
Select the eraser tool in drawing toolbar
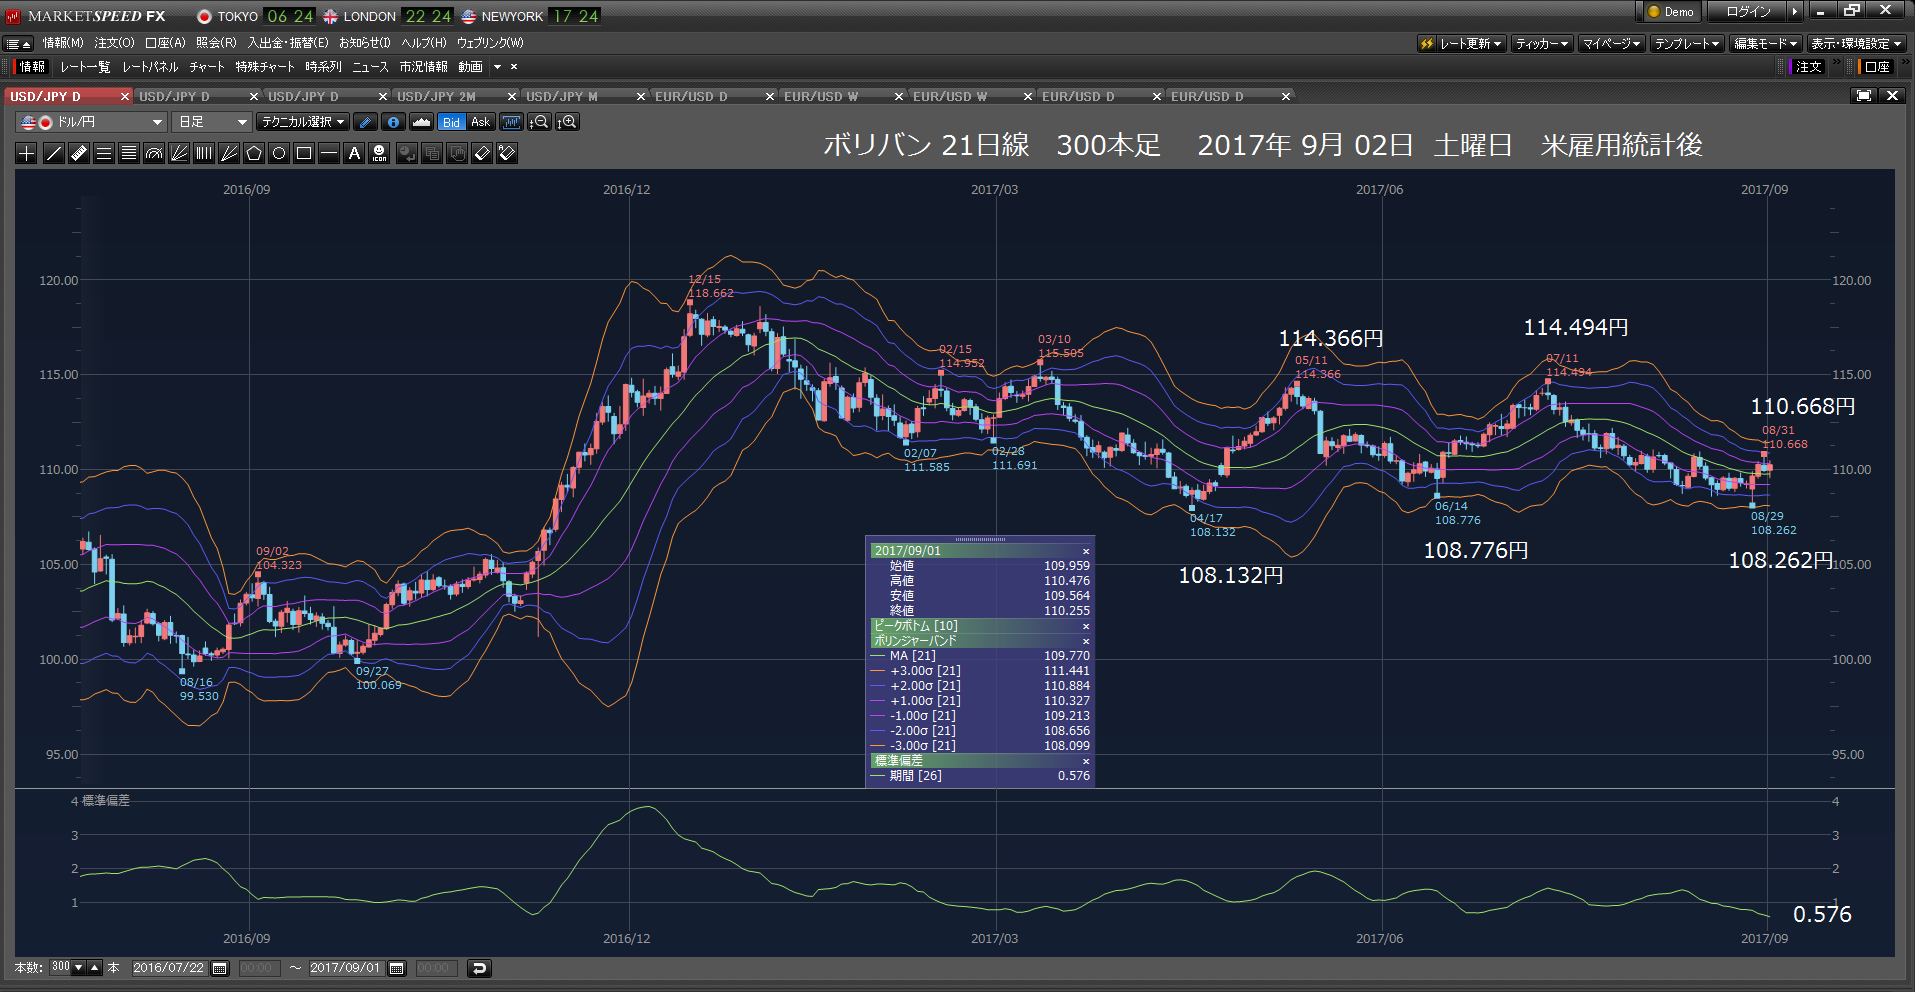(x=482, y=153)
